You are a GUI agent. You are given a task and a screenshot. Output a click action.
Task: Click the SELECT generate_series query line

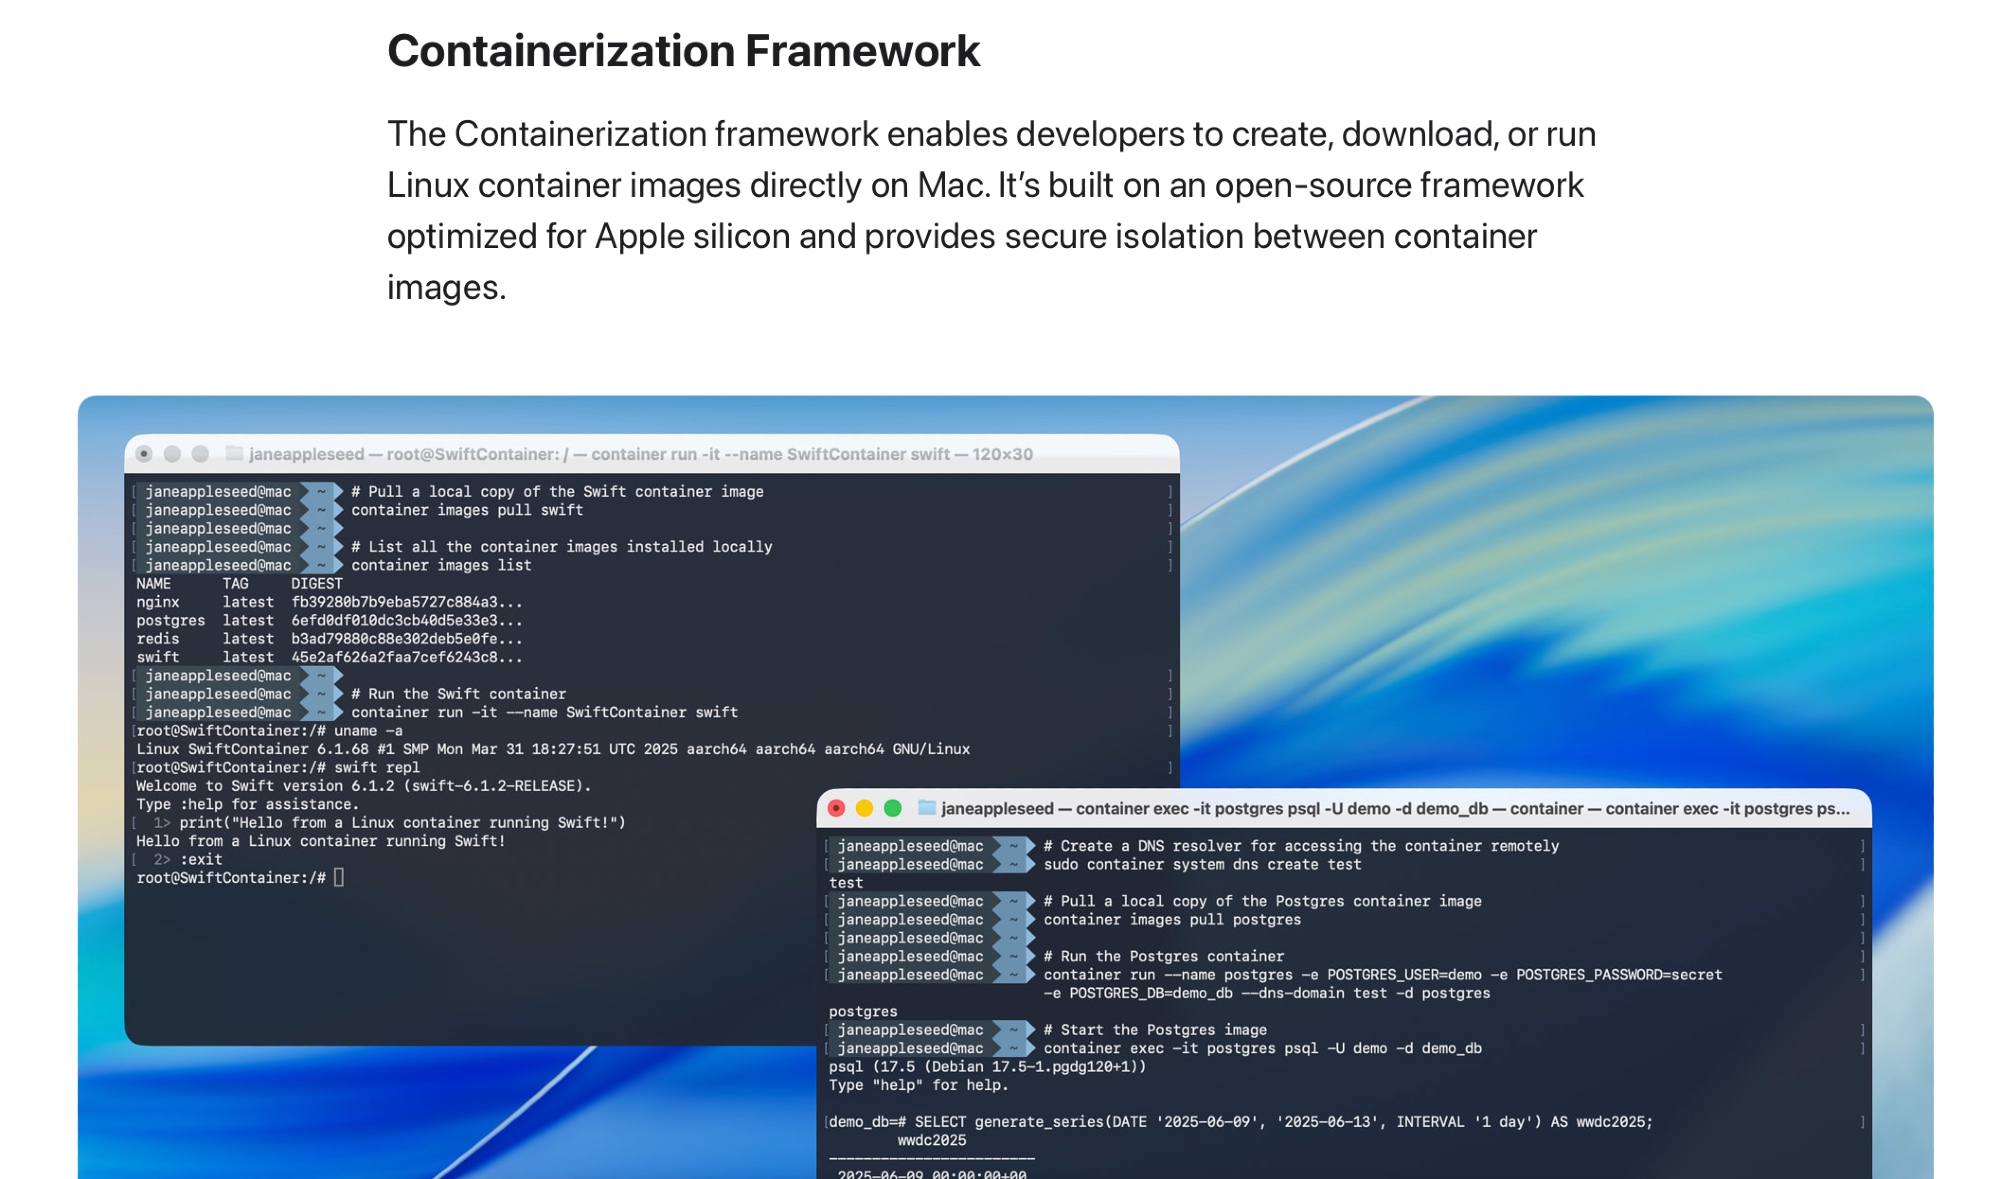pyautogui.click(x=1240, y=1122)
